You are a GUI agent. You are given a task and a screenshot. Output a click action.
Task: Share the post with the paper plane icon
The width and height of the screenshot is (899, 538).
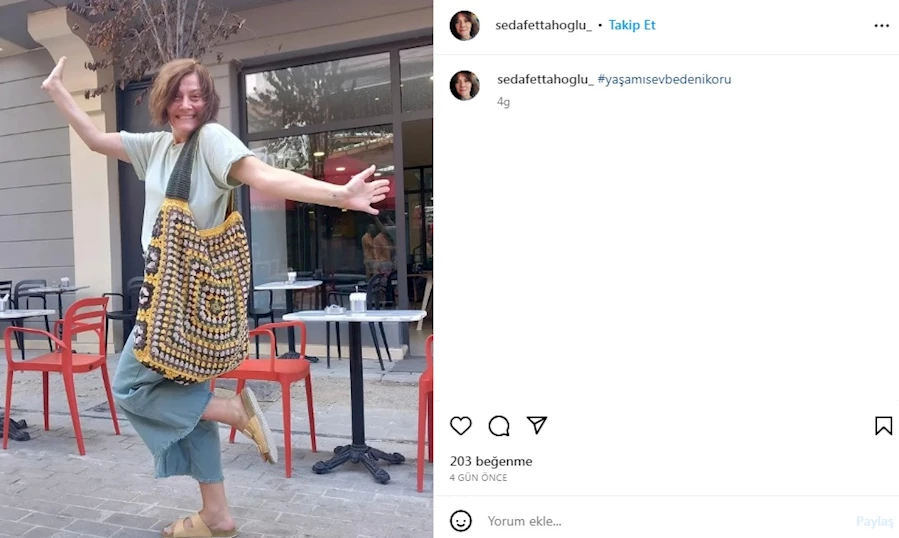[x=537, y=425]
